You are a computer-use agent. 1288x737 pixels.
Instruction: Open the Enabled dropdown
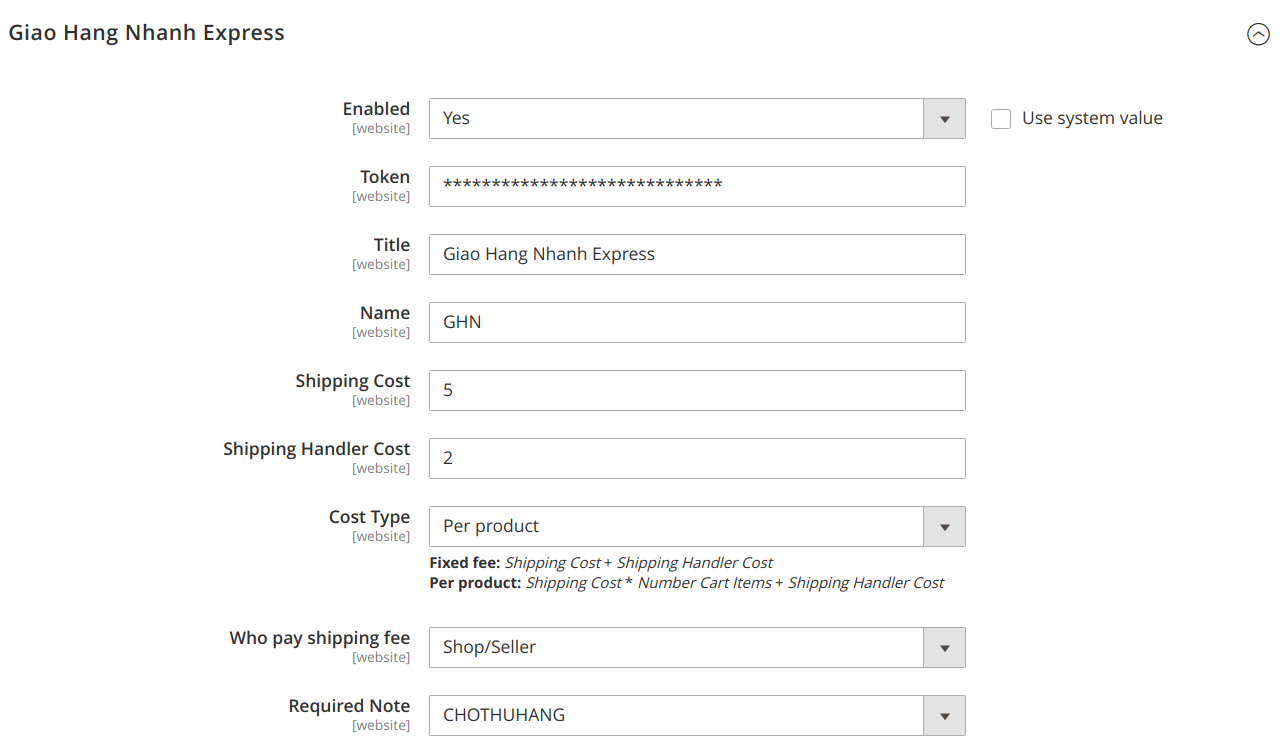pos(697,118)
